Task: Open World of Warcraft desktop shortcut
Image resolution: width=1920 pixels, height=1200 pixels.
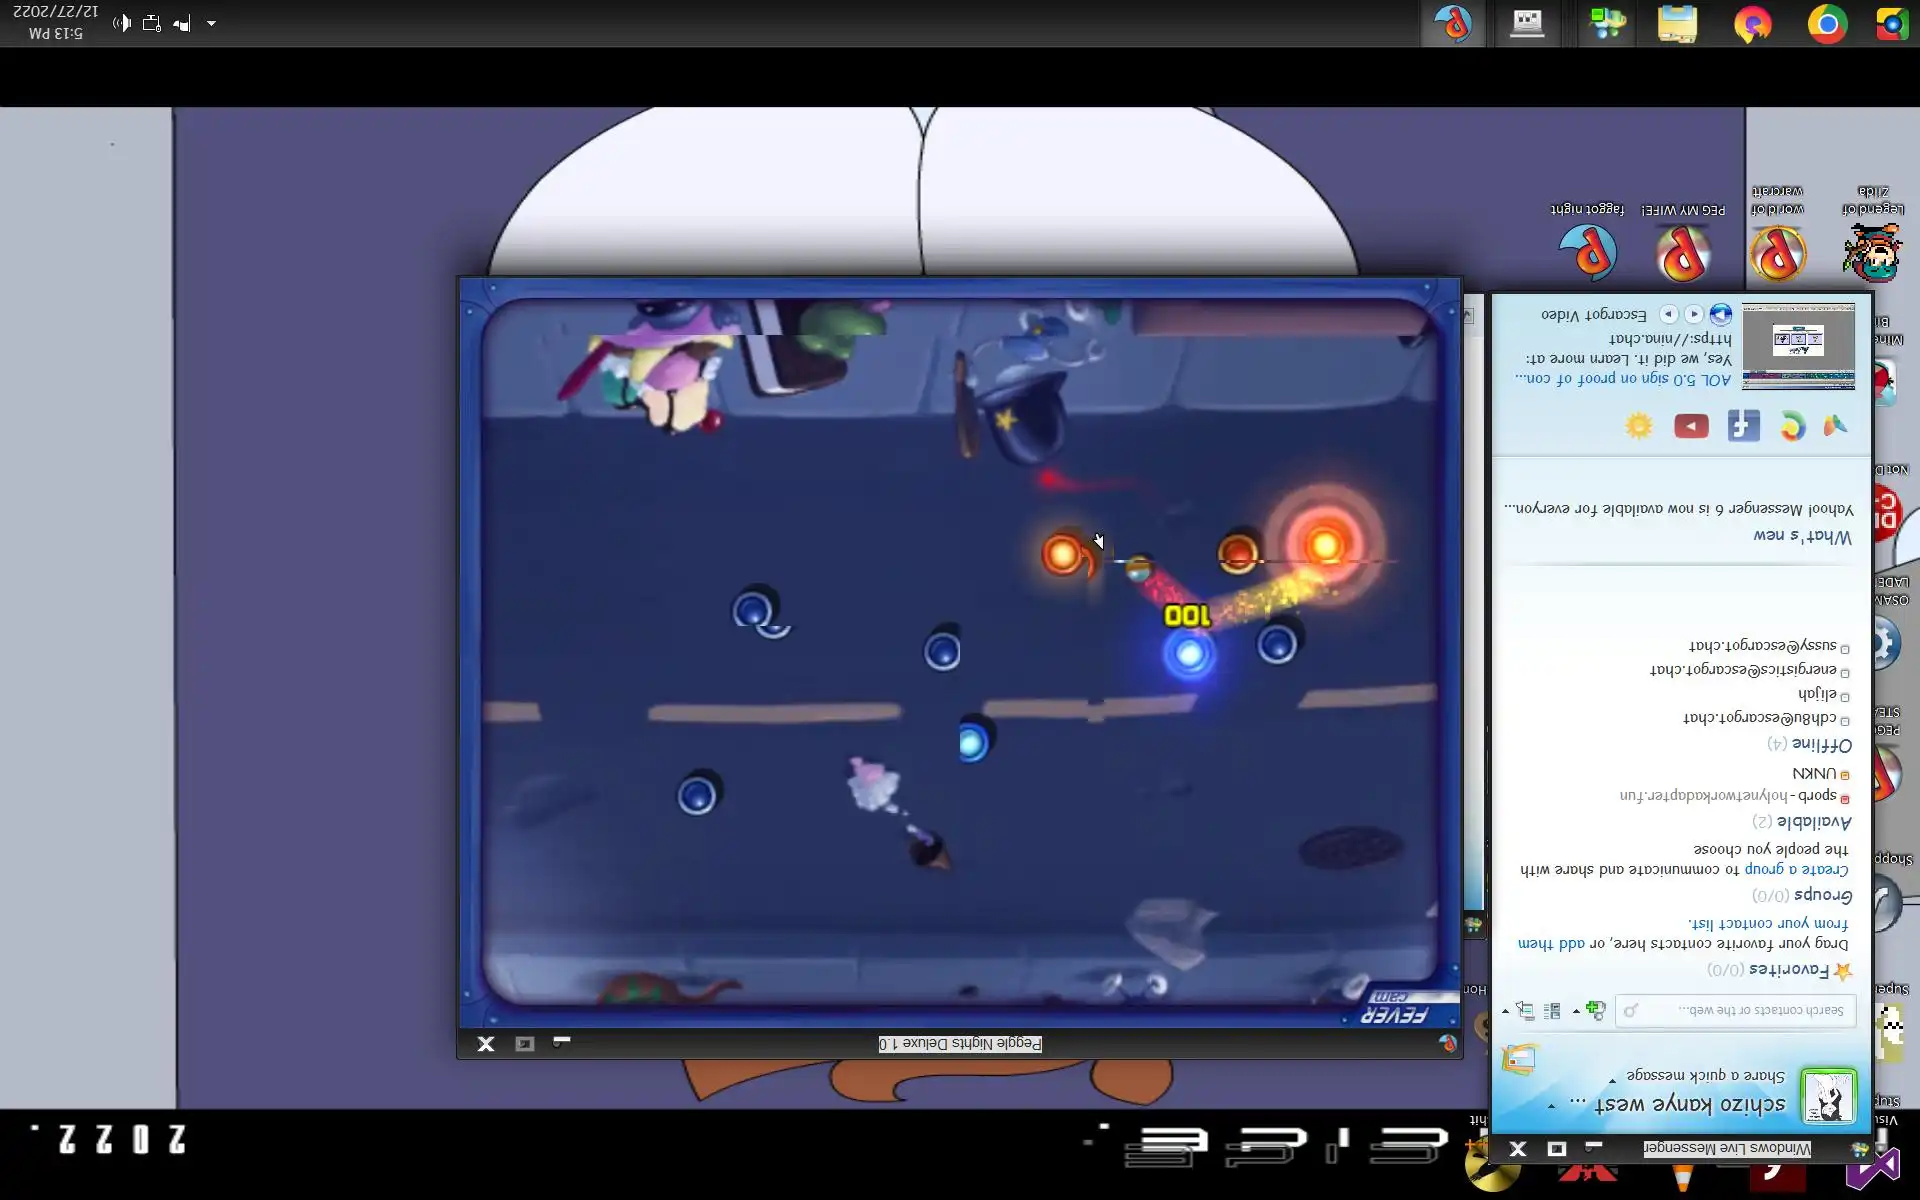Action: 1777,252
